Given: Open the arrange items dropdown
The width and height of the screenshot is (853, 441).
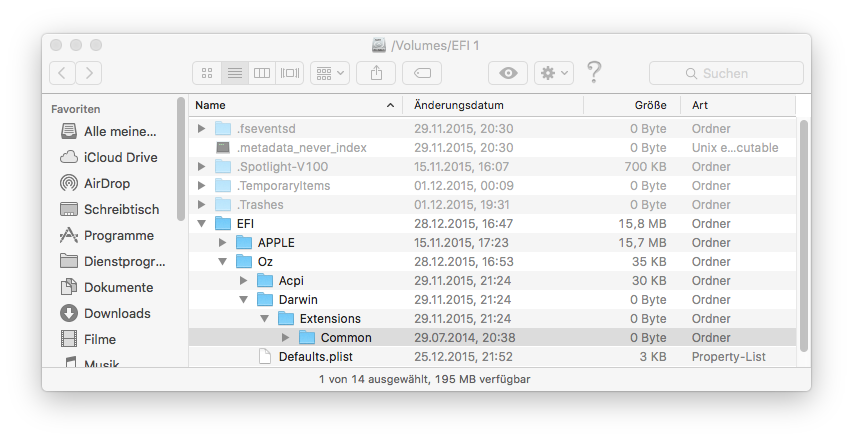Looking at the screenshot, I should click(x=329, y=73).
